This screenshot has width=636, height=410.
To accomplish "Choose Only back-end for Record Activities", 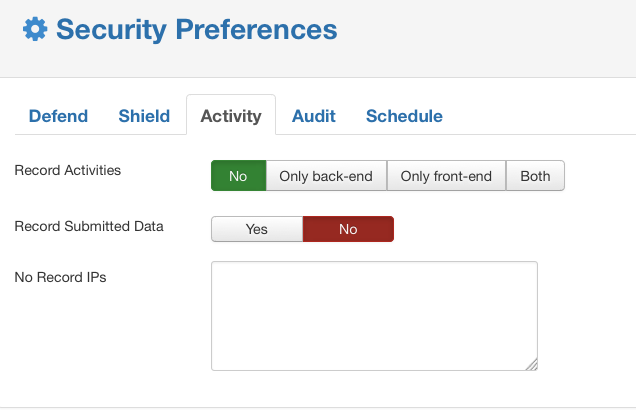I will (326, 176).
